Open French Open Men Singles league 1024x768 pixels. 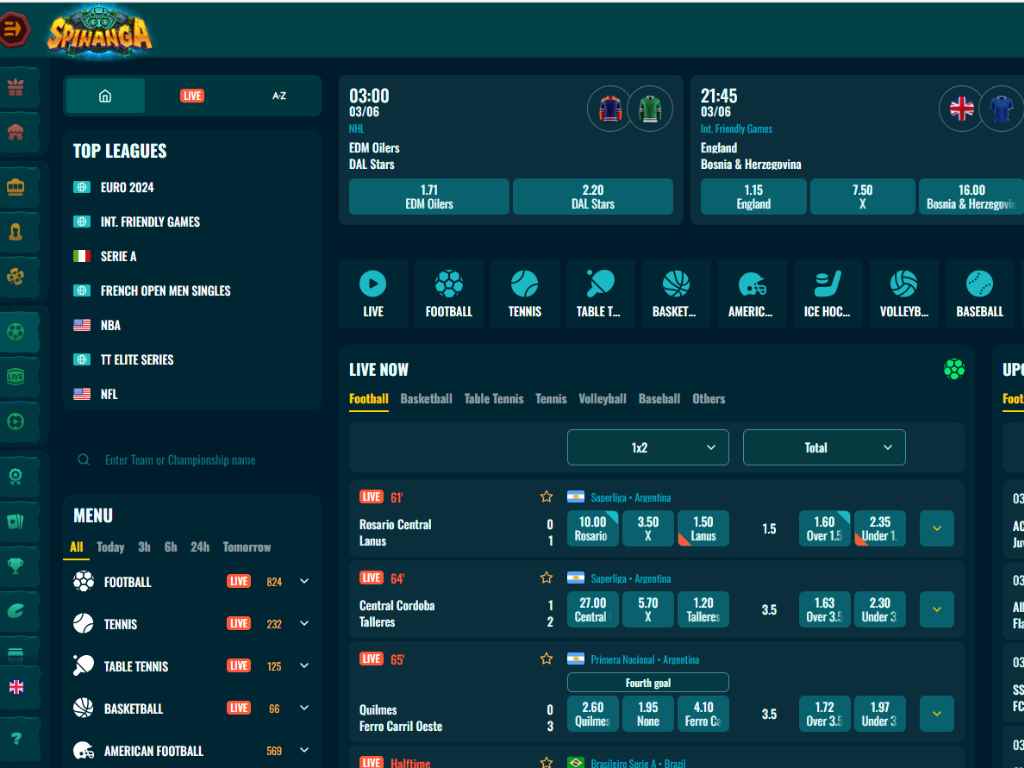[165, 291]
